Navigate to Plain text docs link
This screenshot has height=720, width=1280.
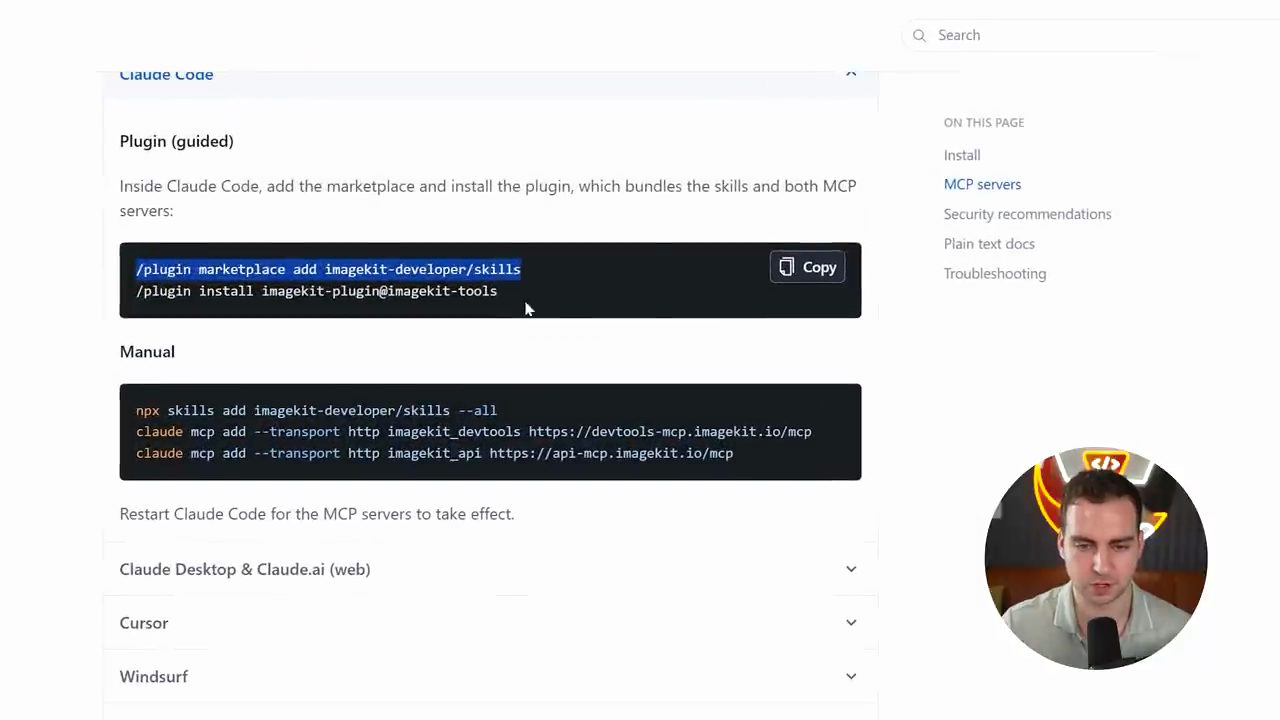pyautogui.click(x=989, y=244)
